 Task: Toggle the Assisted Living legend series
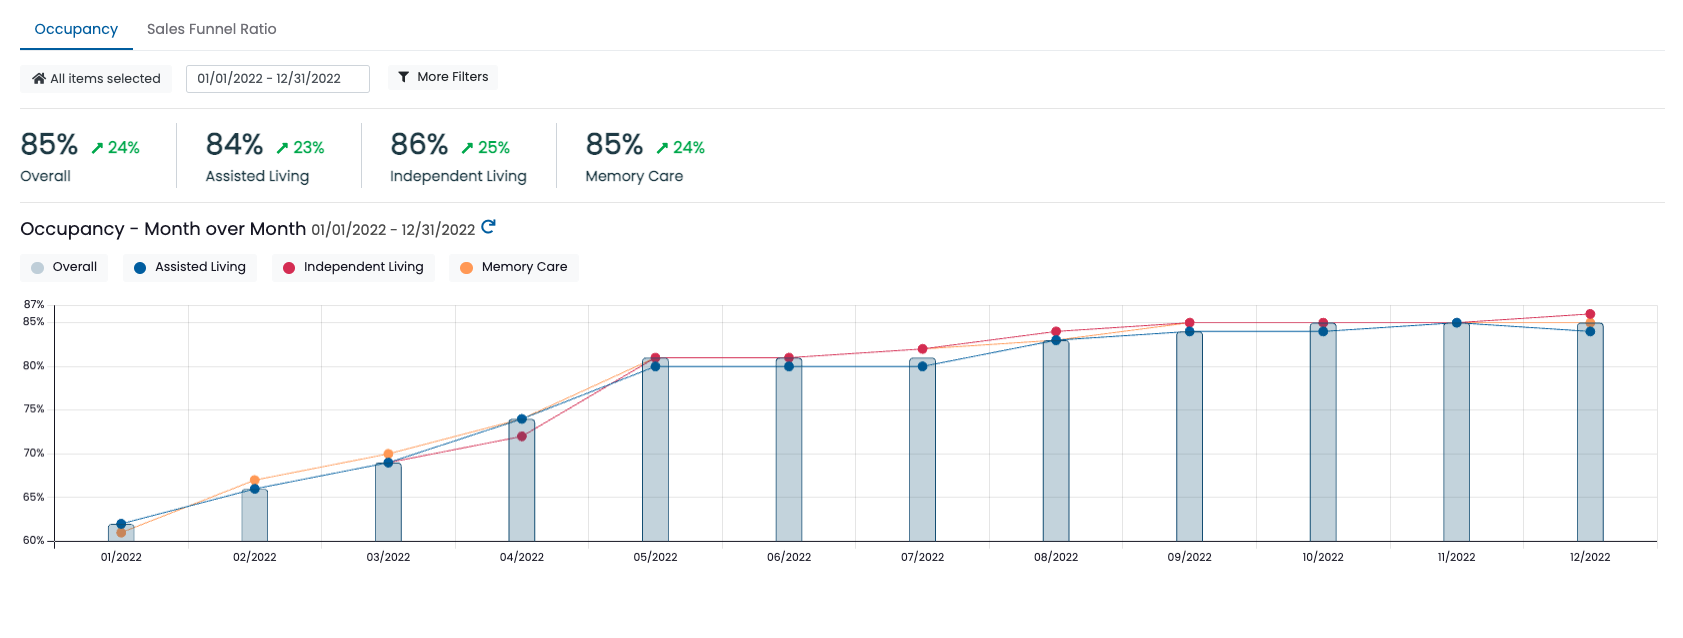(x=190, y=267)
